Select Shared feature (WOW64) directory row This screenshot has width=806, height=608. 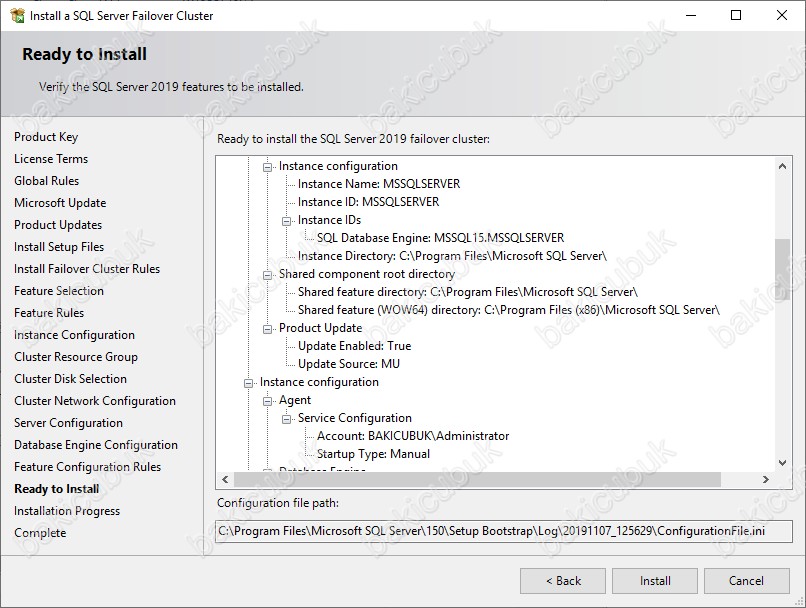(509, 310)
